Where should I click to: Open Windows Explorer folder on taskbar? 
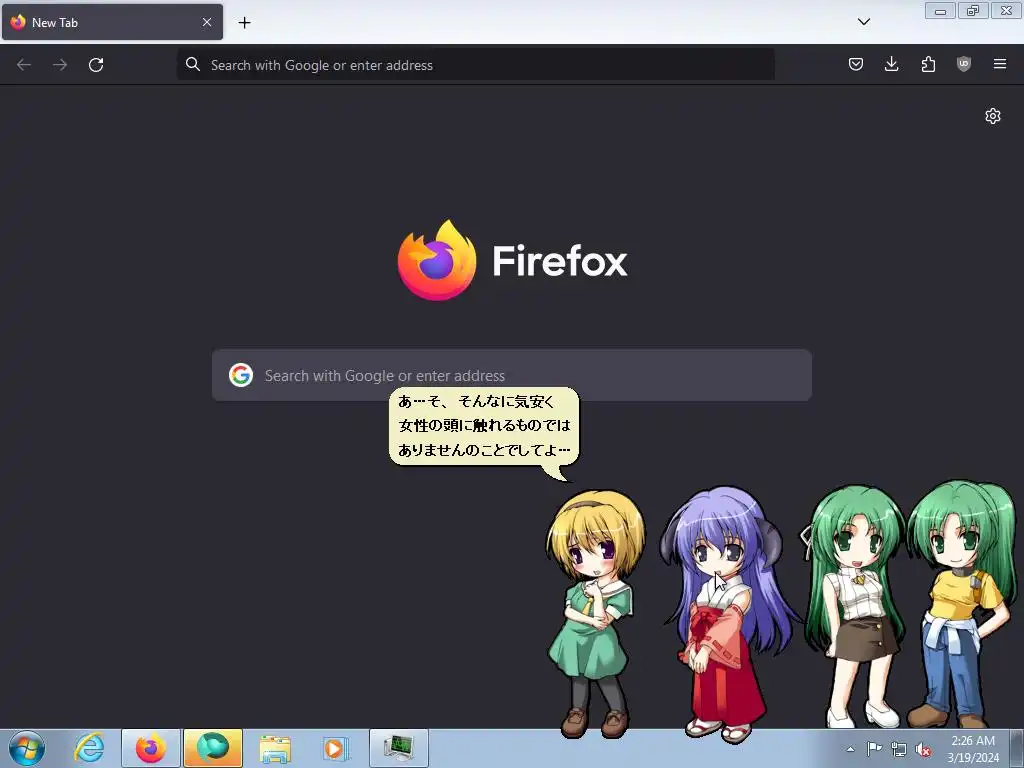[x=275, y=748]
